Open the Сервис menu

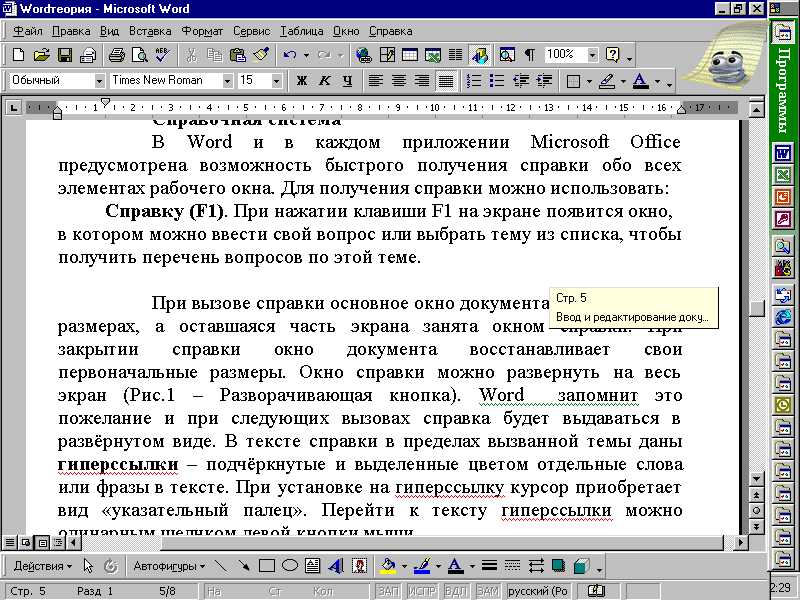[x=252, y=31]
